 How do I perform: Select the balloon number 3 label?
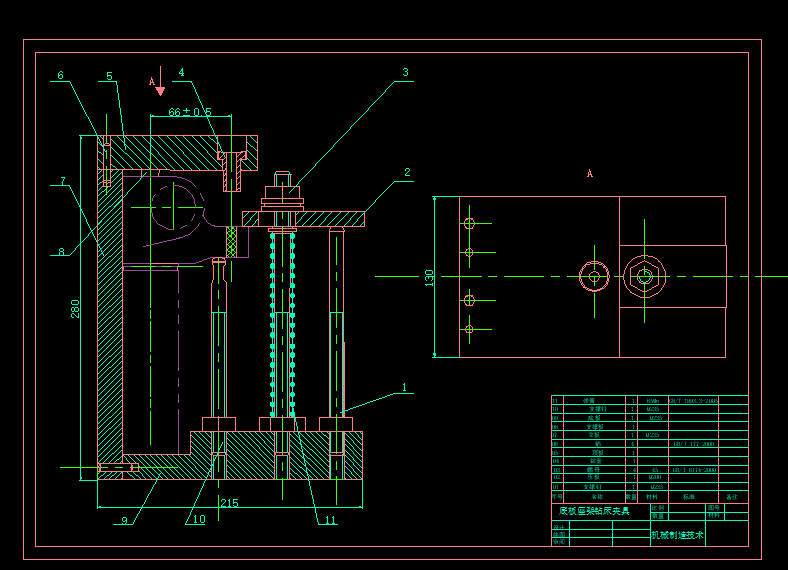click(406, 72)
